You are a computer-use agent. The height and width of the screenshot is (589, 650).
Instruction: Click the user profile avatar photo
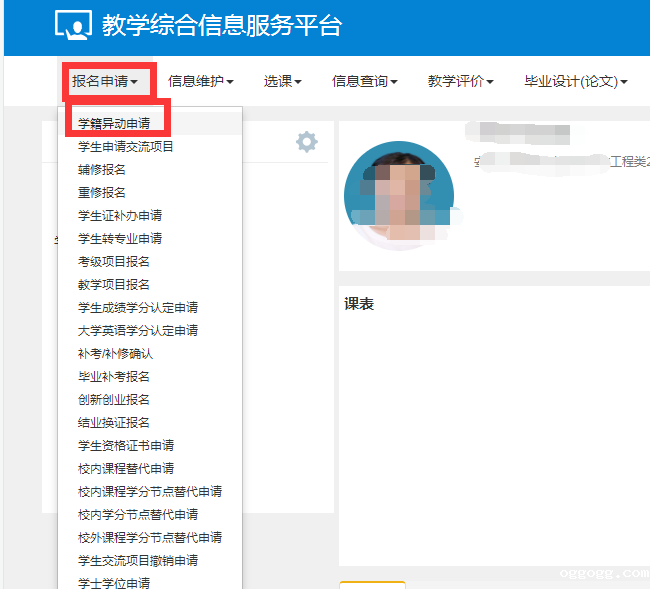coord(398,196)
